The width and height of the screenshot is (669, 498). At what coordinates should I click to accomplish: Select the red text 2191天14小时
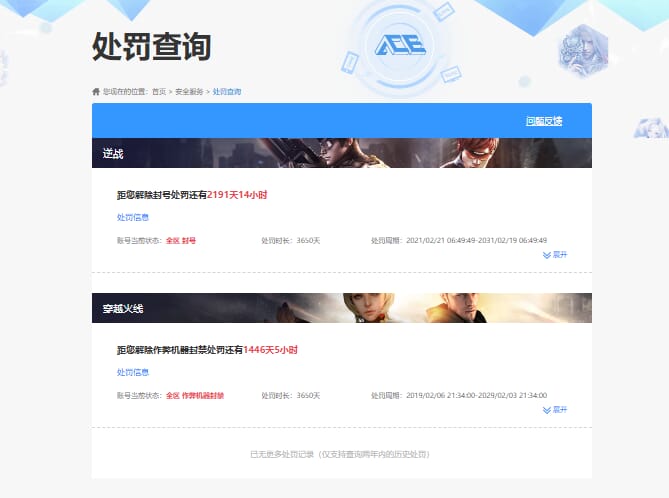[237, 195]
